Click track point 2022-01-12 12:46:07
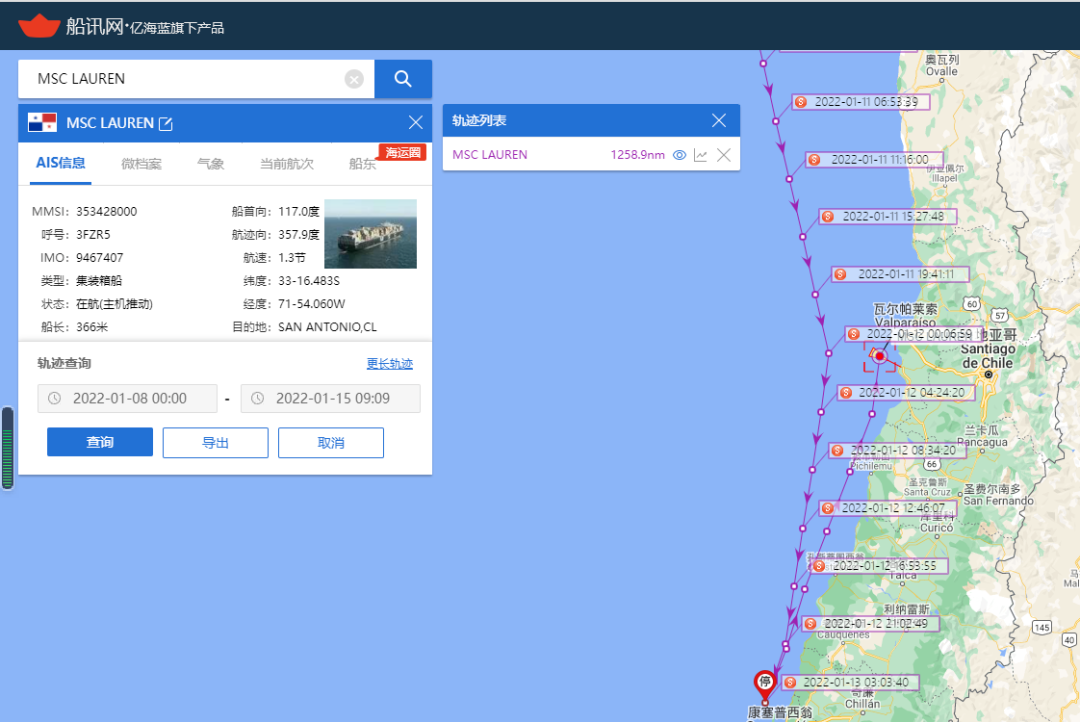 coord(889,508)
